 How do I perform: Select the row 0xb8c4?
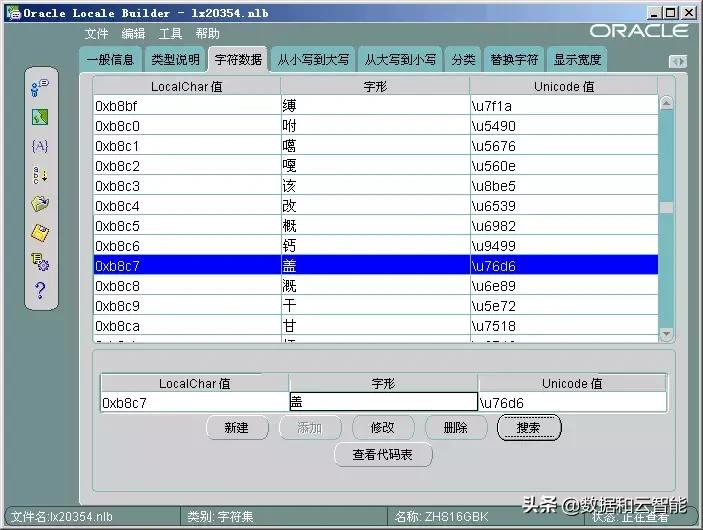click(x=376, y=205)
